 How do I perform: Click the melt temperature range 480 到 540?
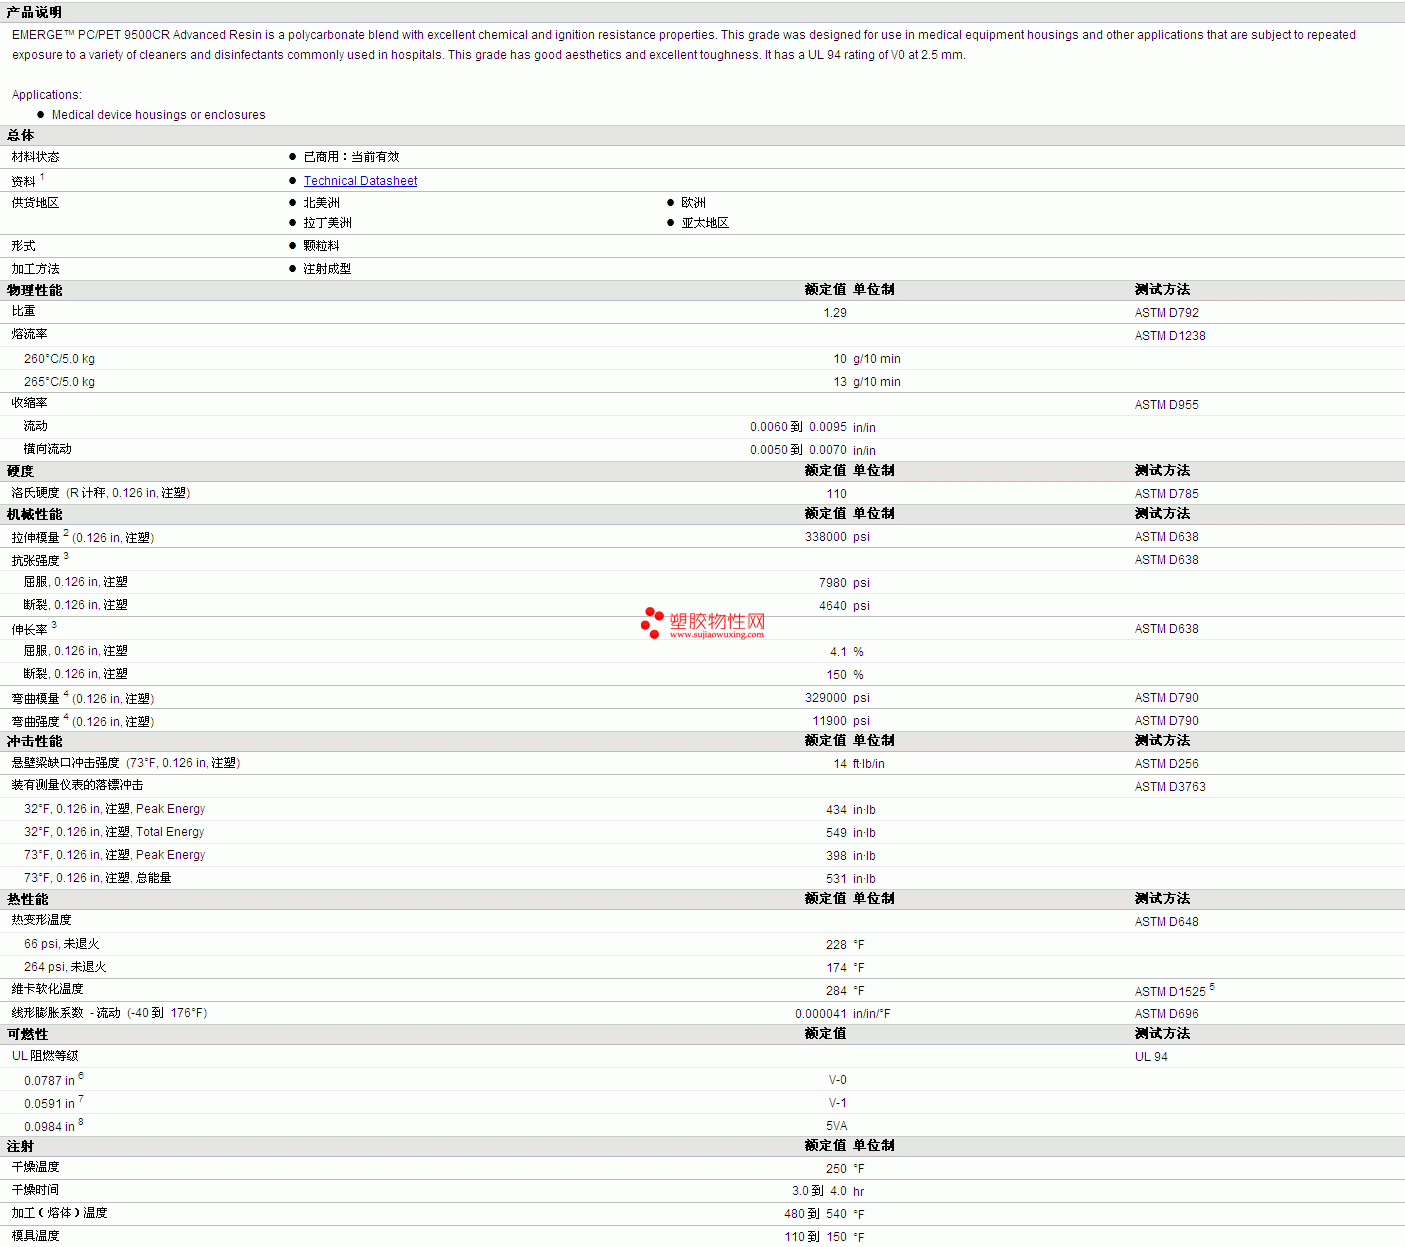[815, 1214]
